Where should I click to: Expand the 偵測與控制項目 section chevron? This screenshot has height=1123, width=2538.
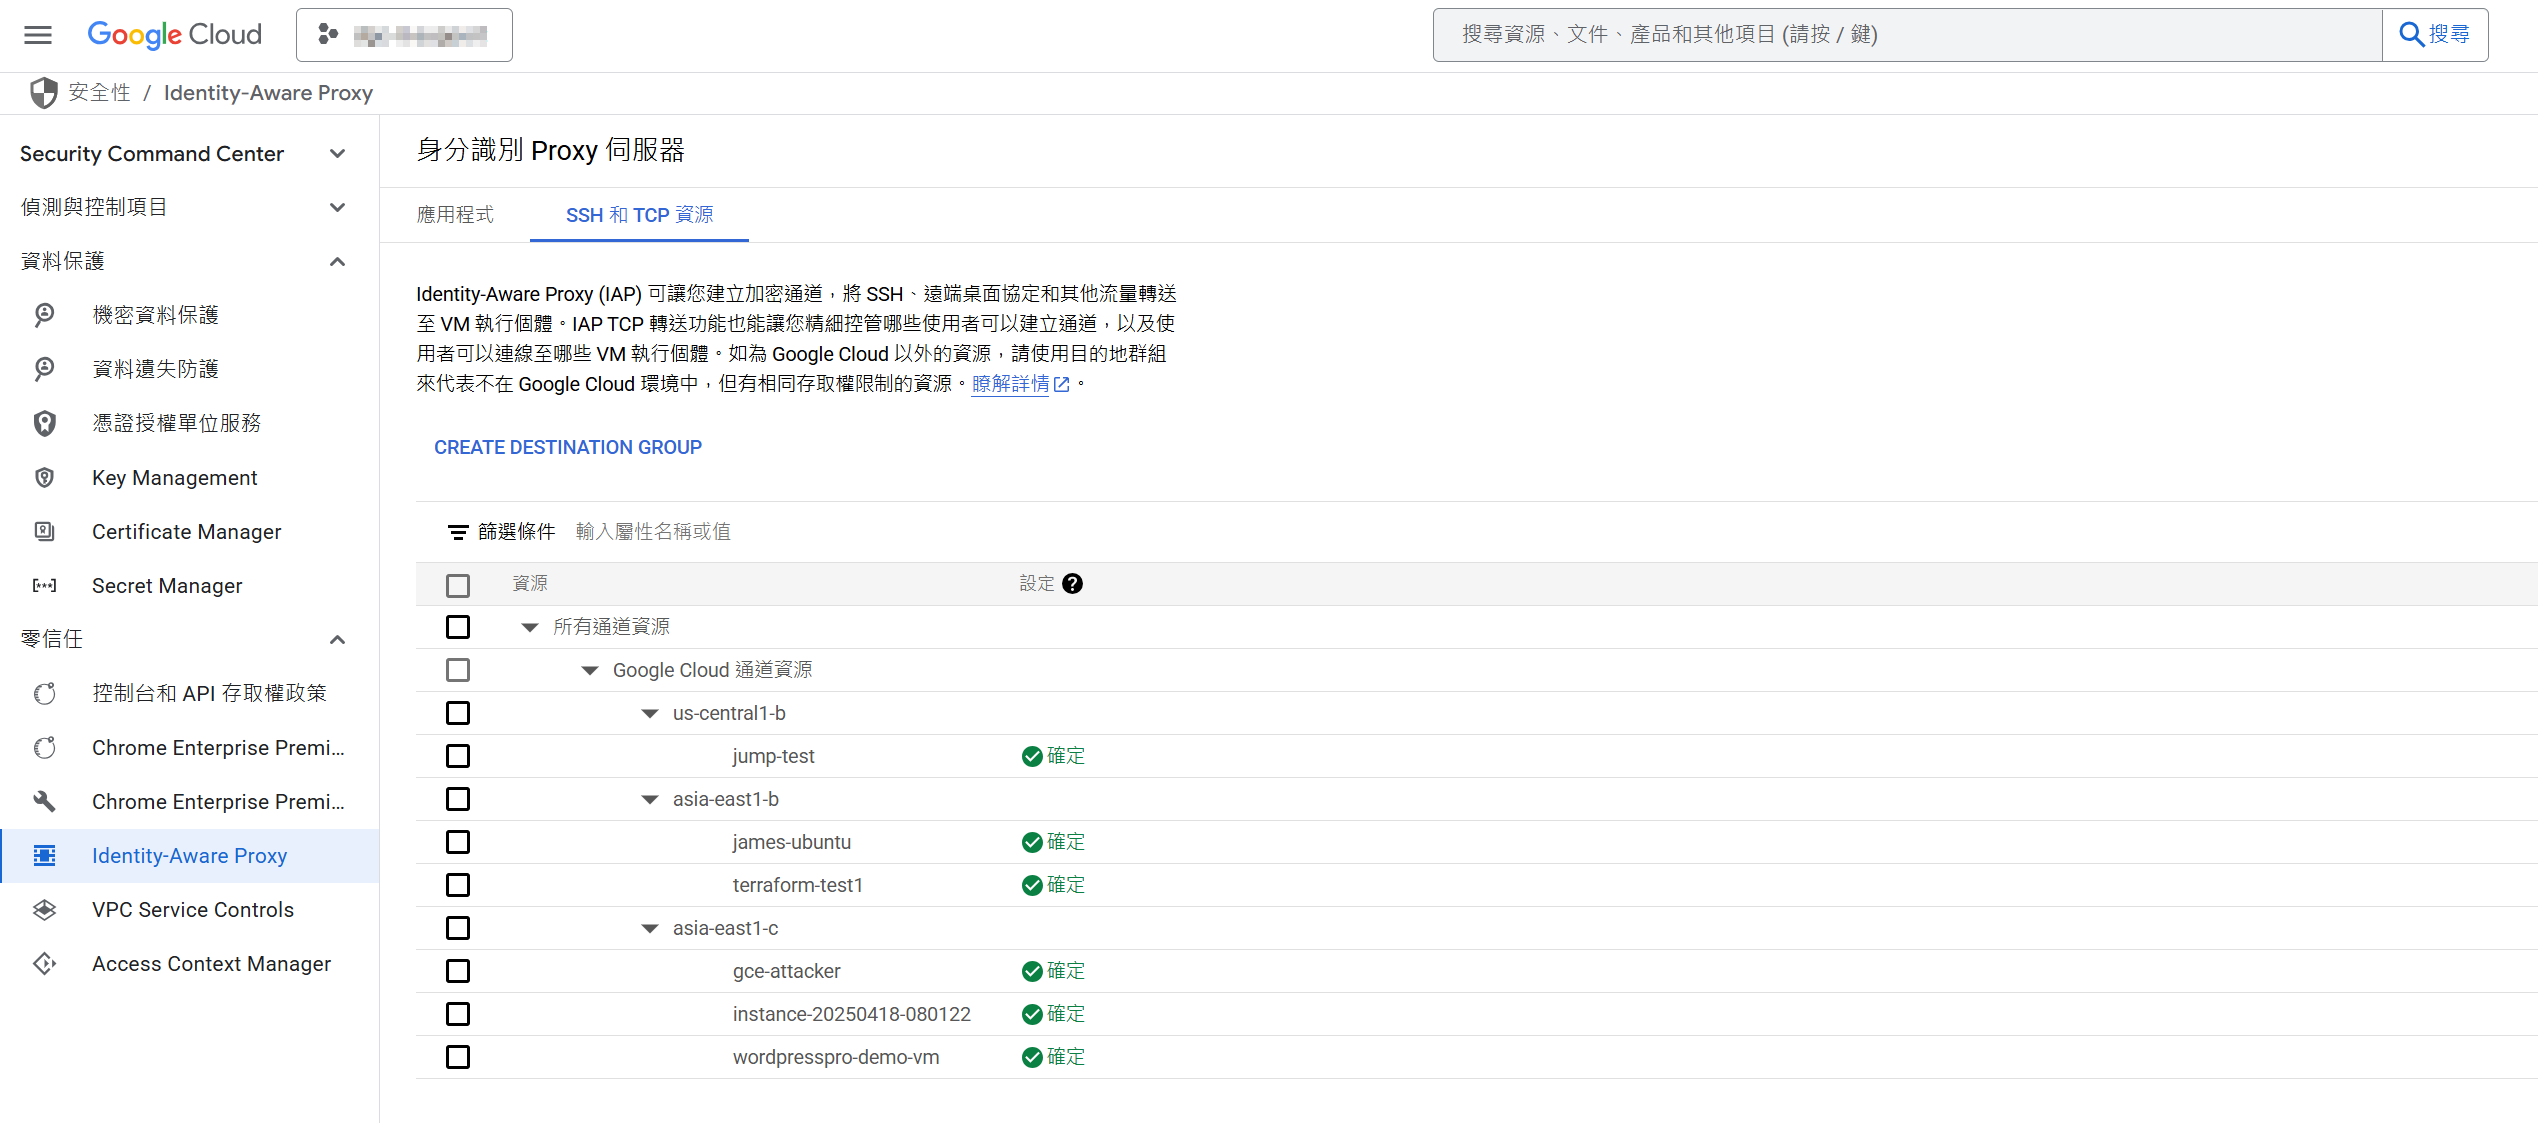click(x=338, y=207)
